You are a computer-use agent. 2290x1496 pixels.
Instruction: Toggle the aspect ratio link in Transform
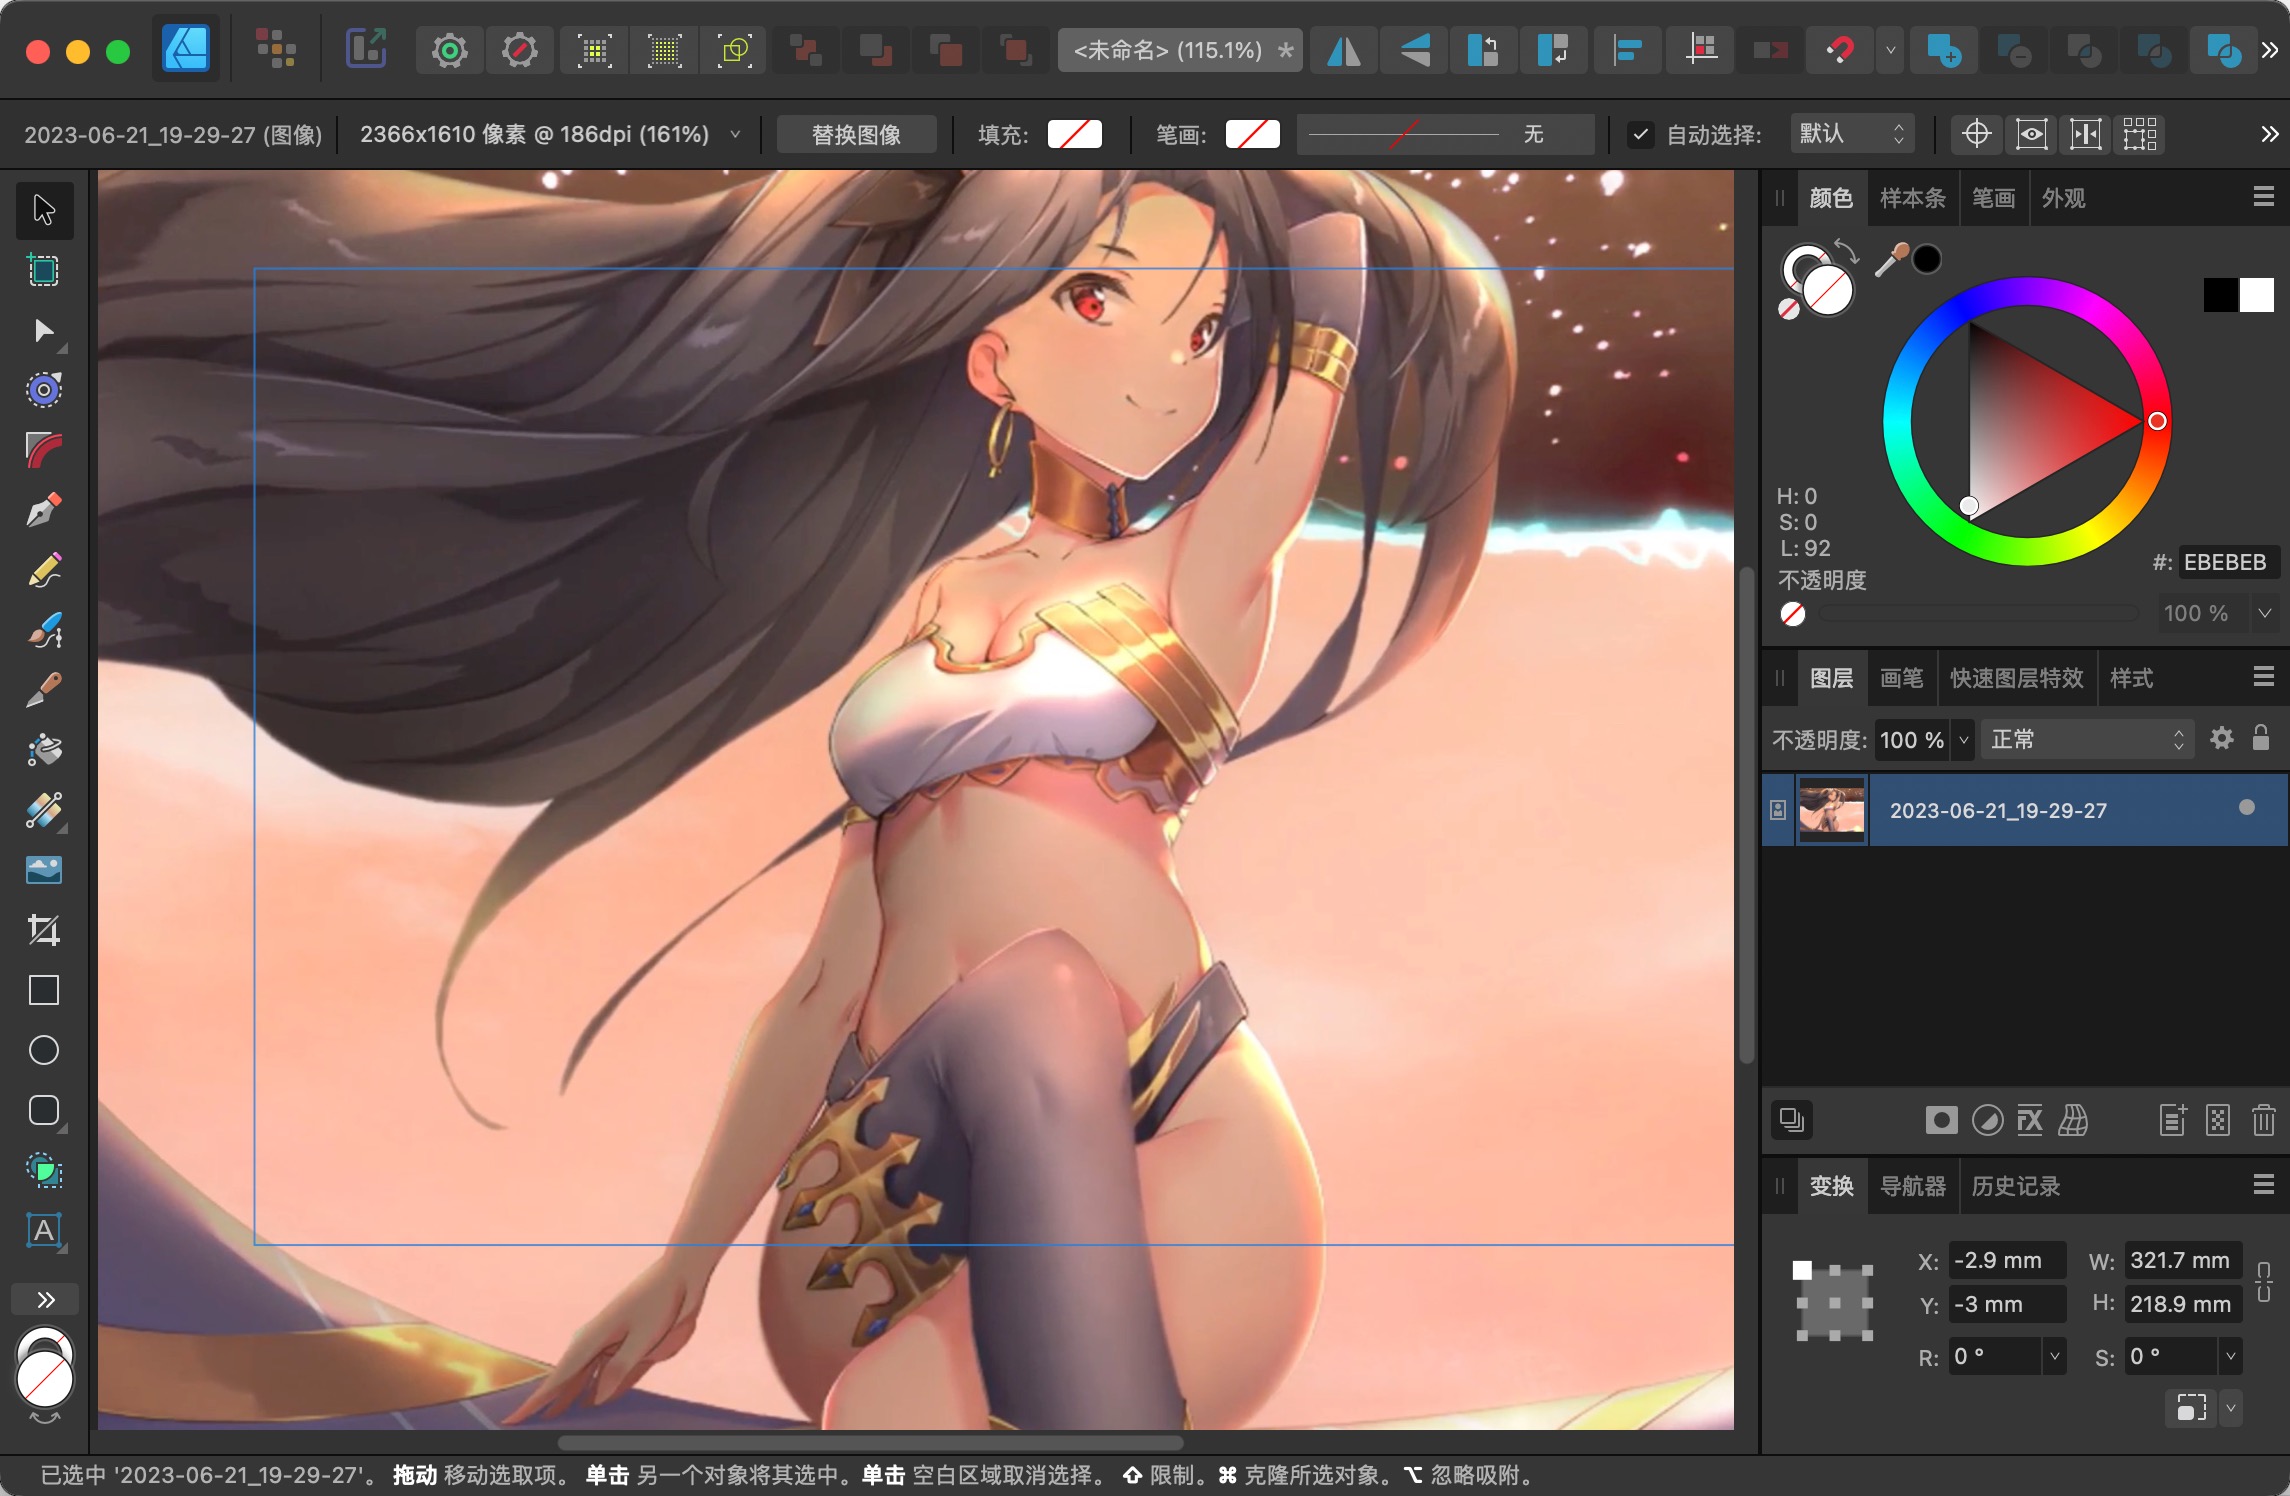[2264, 1282]
